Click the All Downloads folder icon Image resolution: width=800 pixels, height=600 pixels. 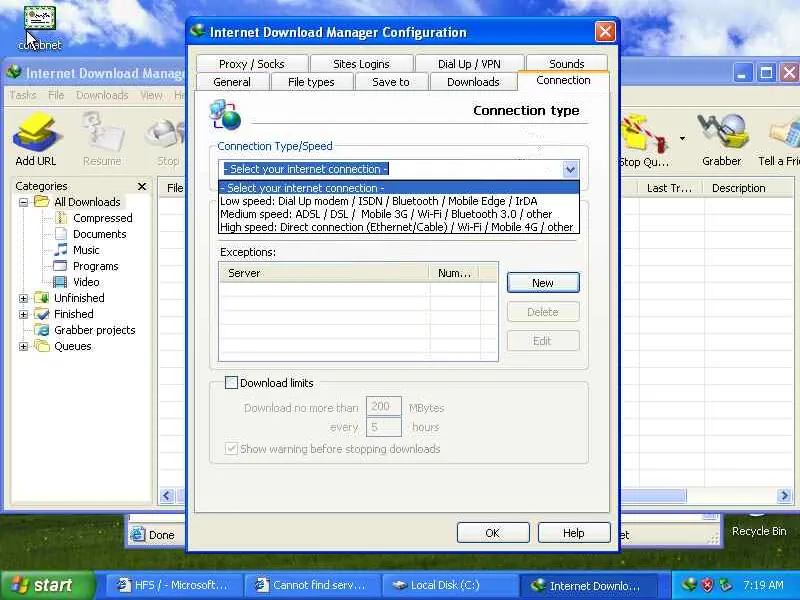point(42,202)
